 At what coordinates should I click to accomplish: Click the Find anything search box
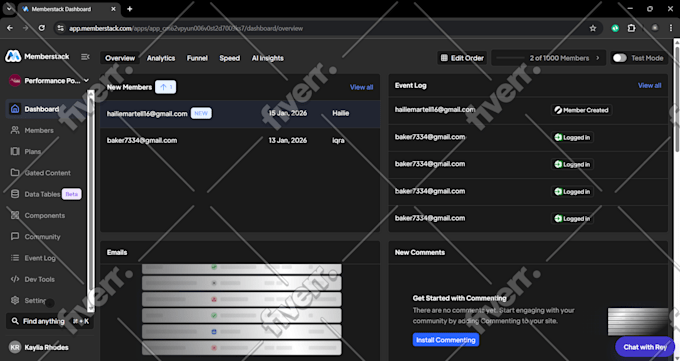point(49,321)
